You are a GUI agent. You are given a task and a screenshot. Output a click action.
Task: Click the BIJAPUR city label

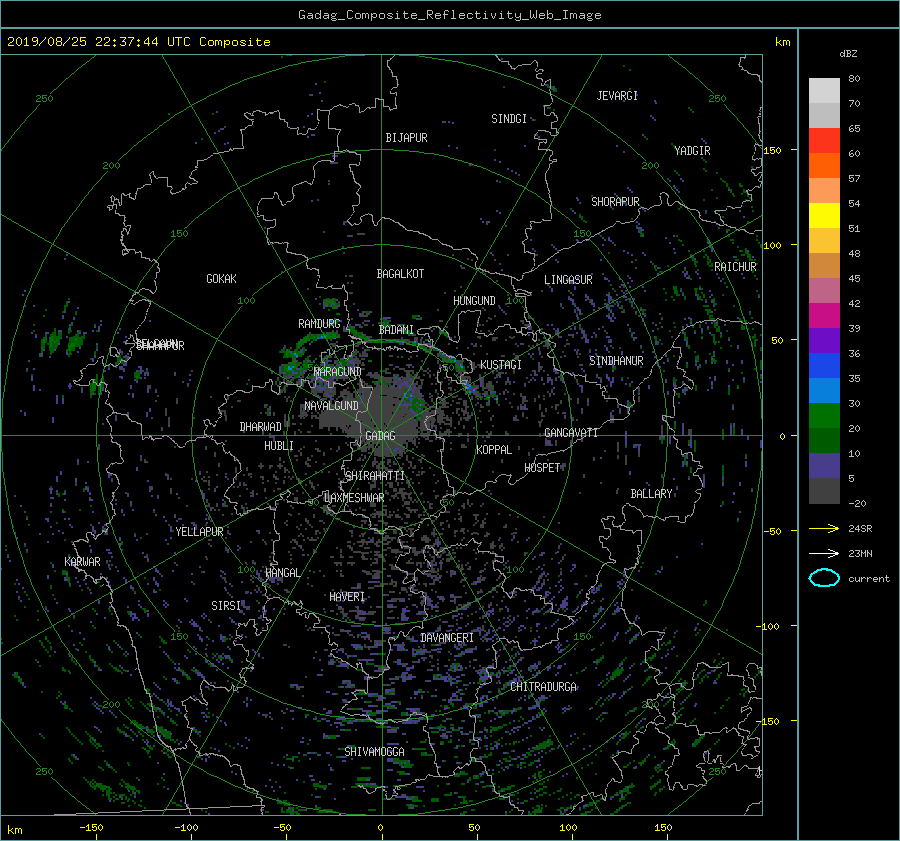pos(406,138)
